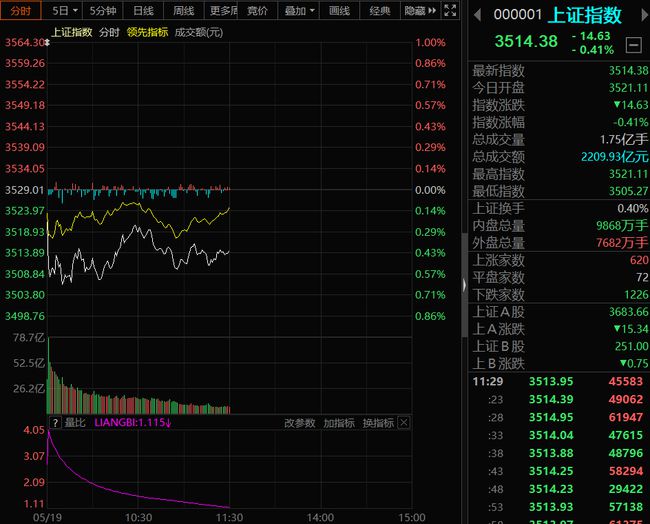Open the 5日 period dropdown

pyautogui.click(x=65, y=10)
